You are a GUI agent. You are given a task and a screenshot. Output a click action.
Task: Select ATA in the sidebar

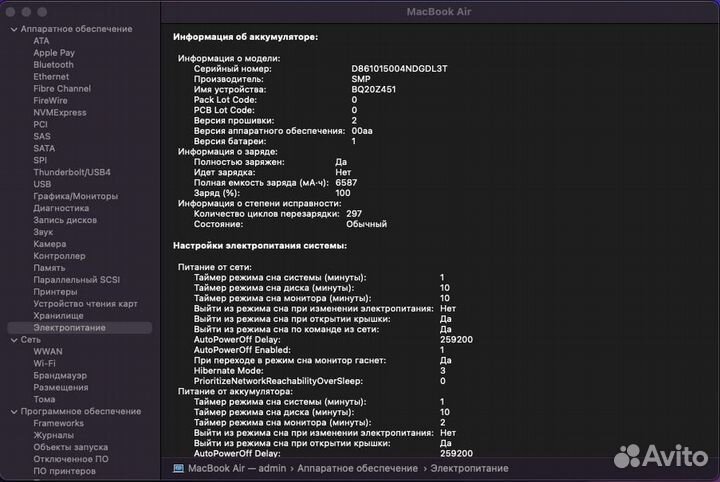(41, 41)
